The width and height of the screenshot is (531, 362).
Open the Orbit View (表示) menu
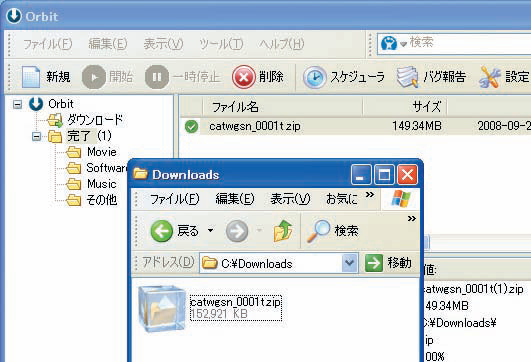coord(163,44)
